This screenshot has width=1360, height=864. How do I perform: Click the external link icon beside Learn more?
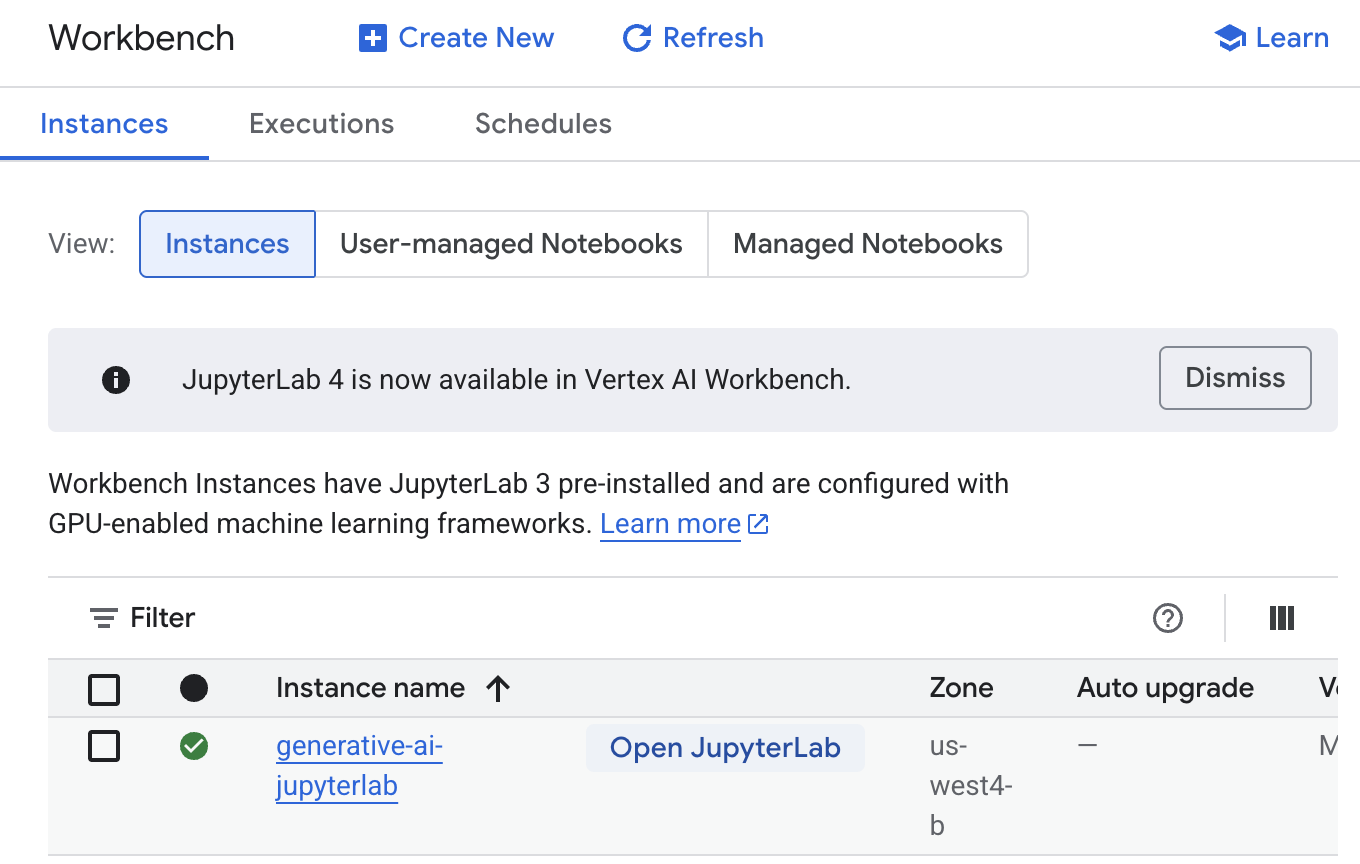[x=759, y=524]
